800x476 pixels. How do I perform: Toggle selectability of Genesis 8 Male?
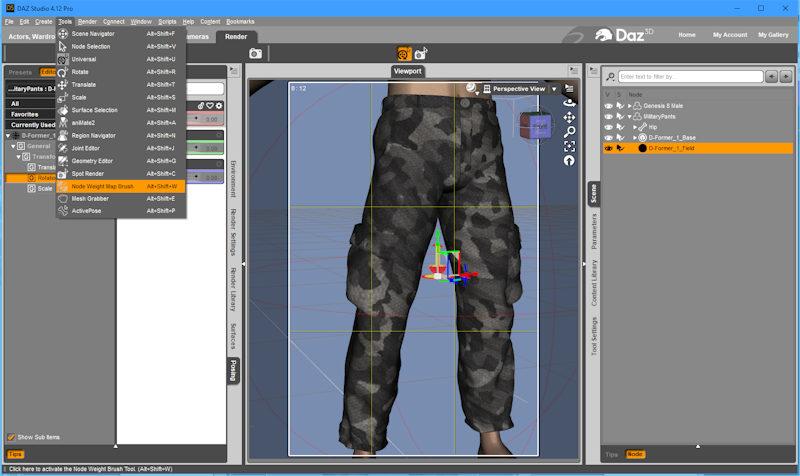(620, 106)
